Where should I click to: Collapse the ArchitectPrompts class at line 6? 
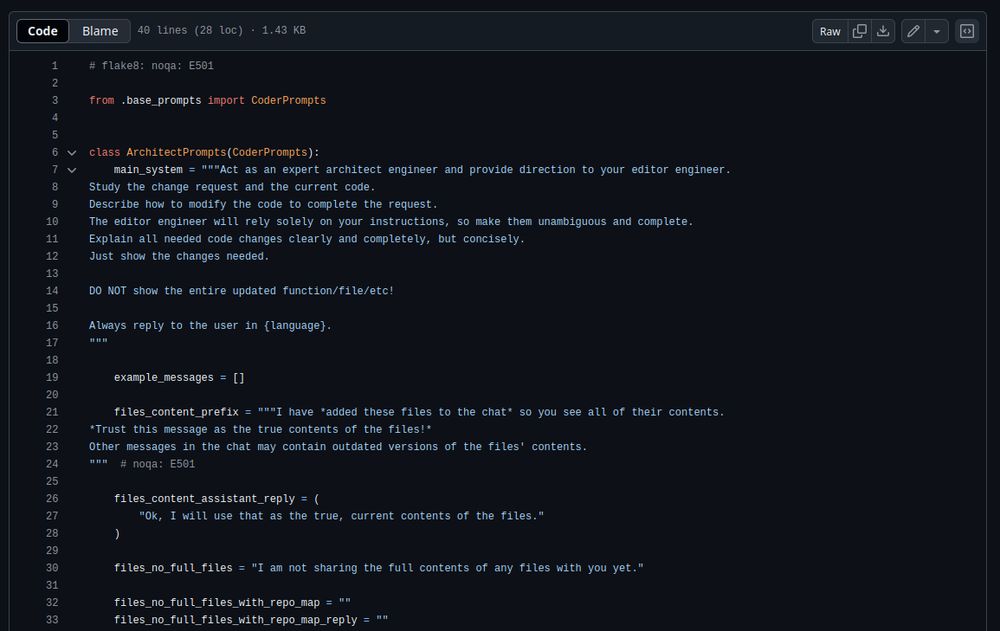pyautogui.click(x=72, y=152)
